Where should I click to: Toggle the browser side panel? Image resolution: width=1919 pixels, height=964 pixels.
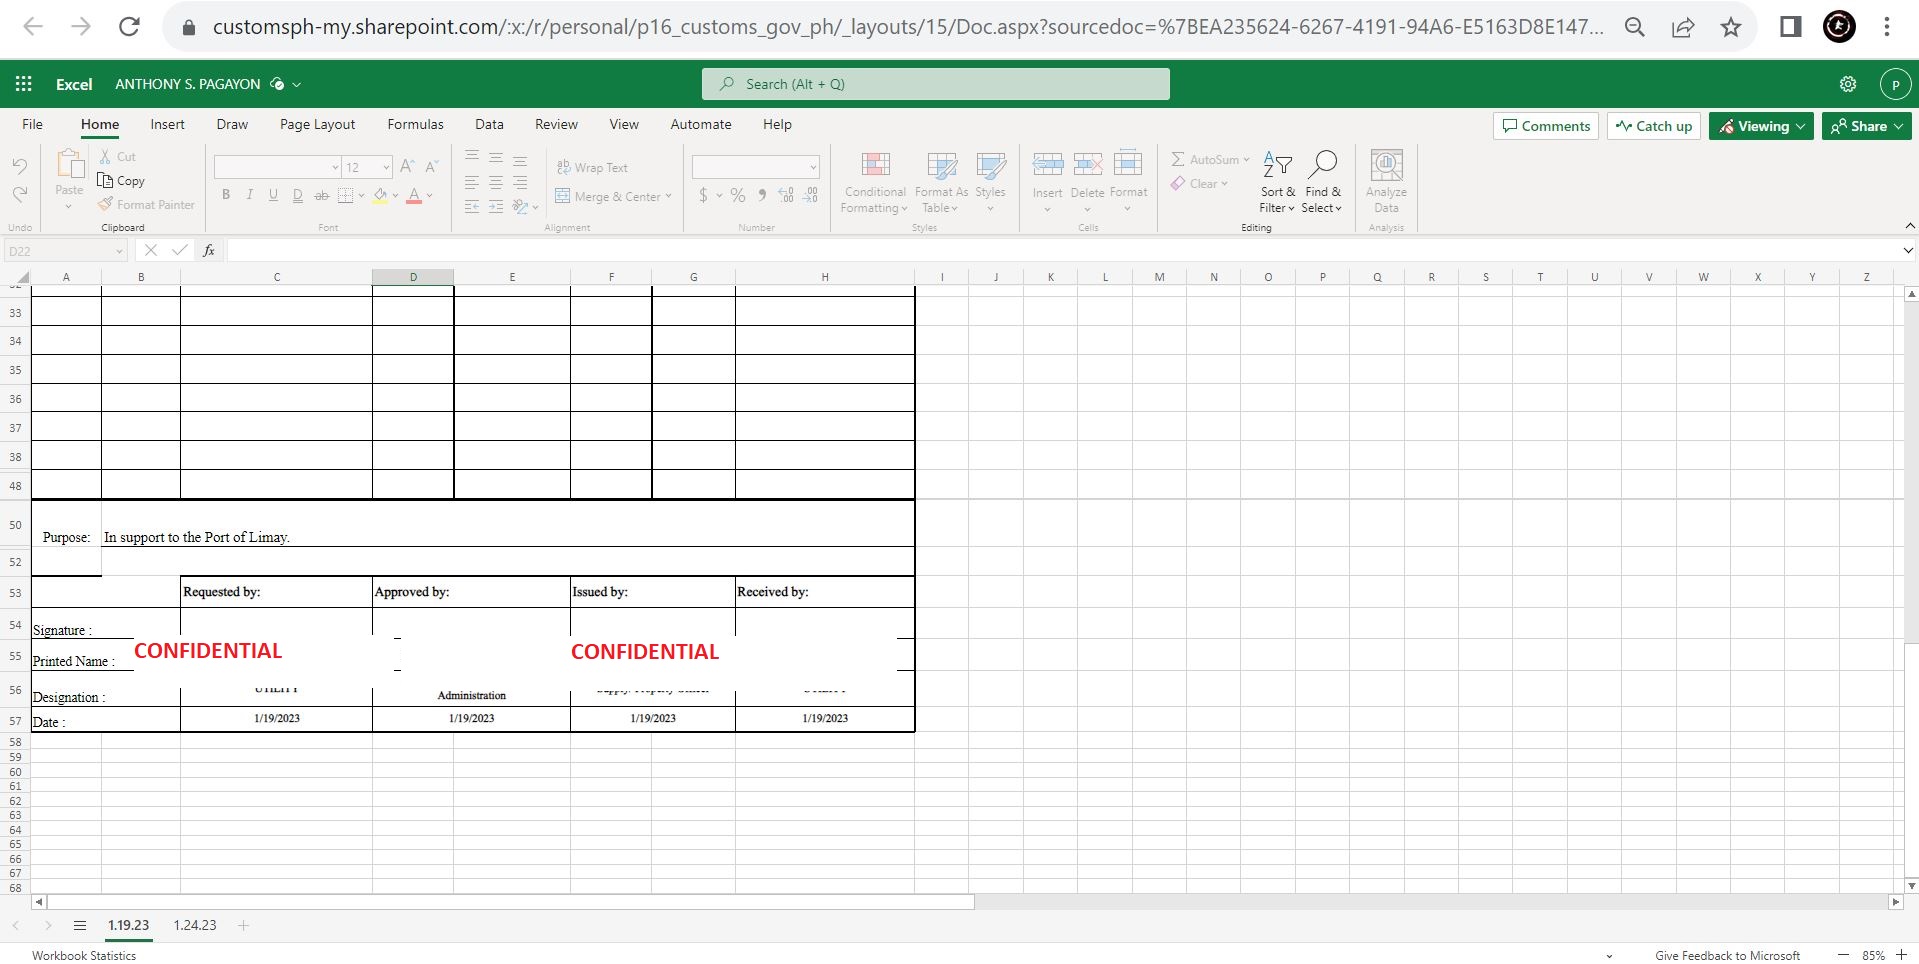(x=1791, y=27)
